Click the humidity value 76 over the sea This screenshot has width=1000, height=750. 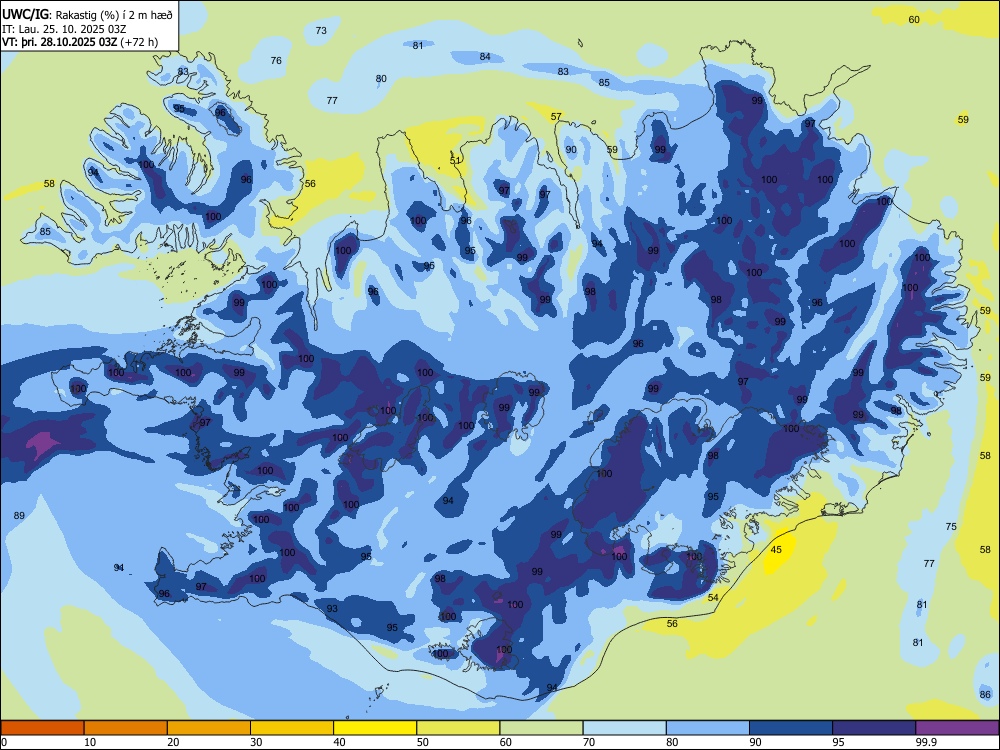tap(276, 61)
